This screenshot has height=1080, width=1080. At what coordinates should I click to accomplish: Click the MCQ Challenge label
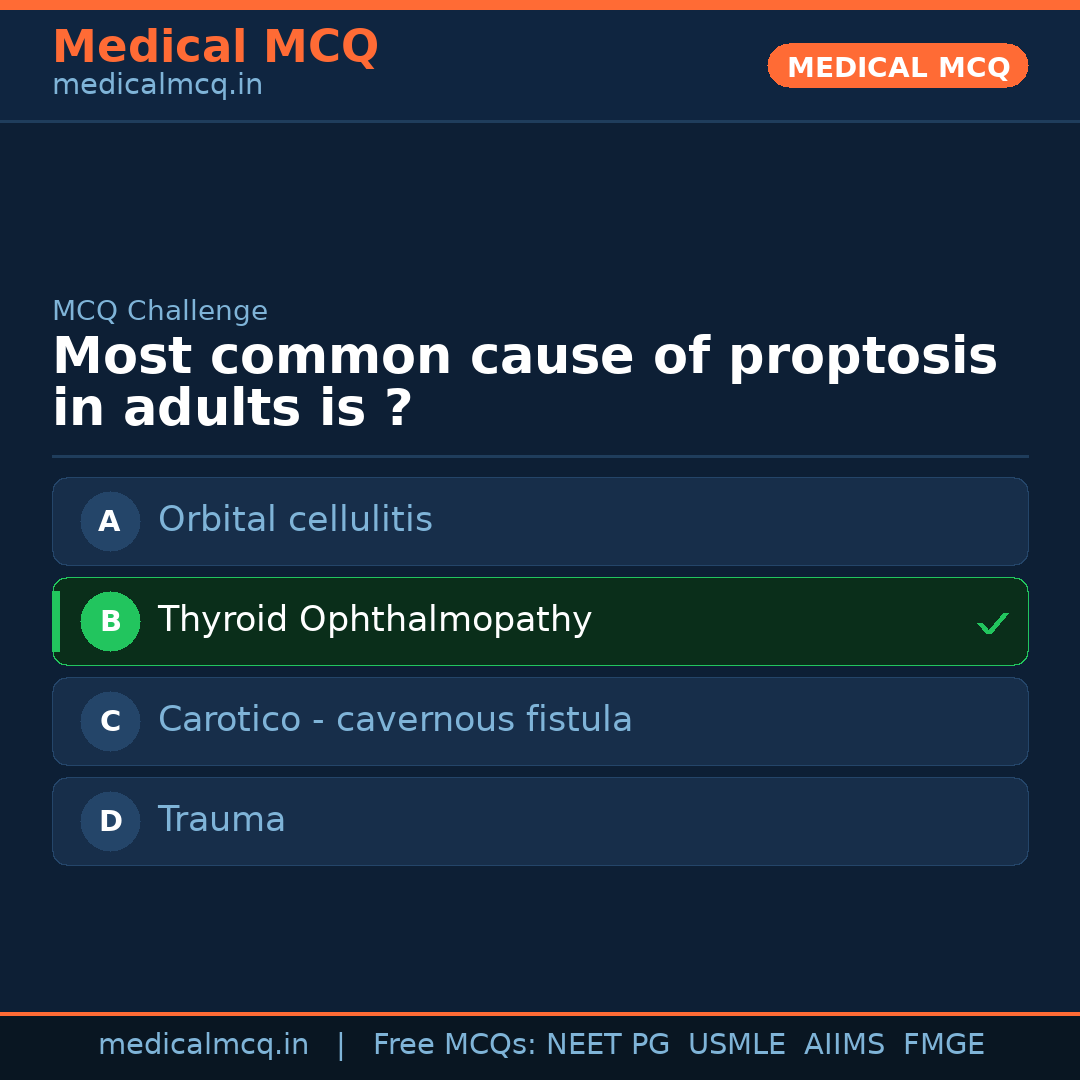[160, 311]
